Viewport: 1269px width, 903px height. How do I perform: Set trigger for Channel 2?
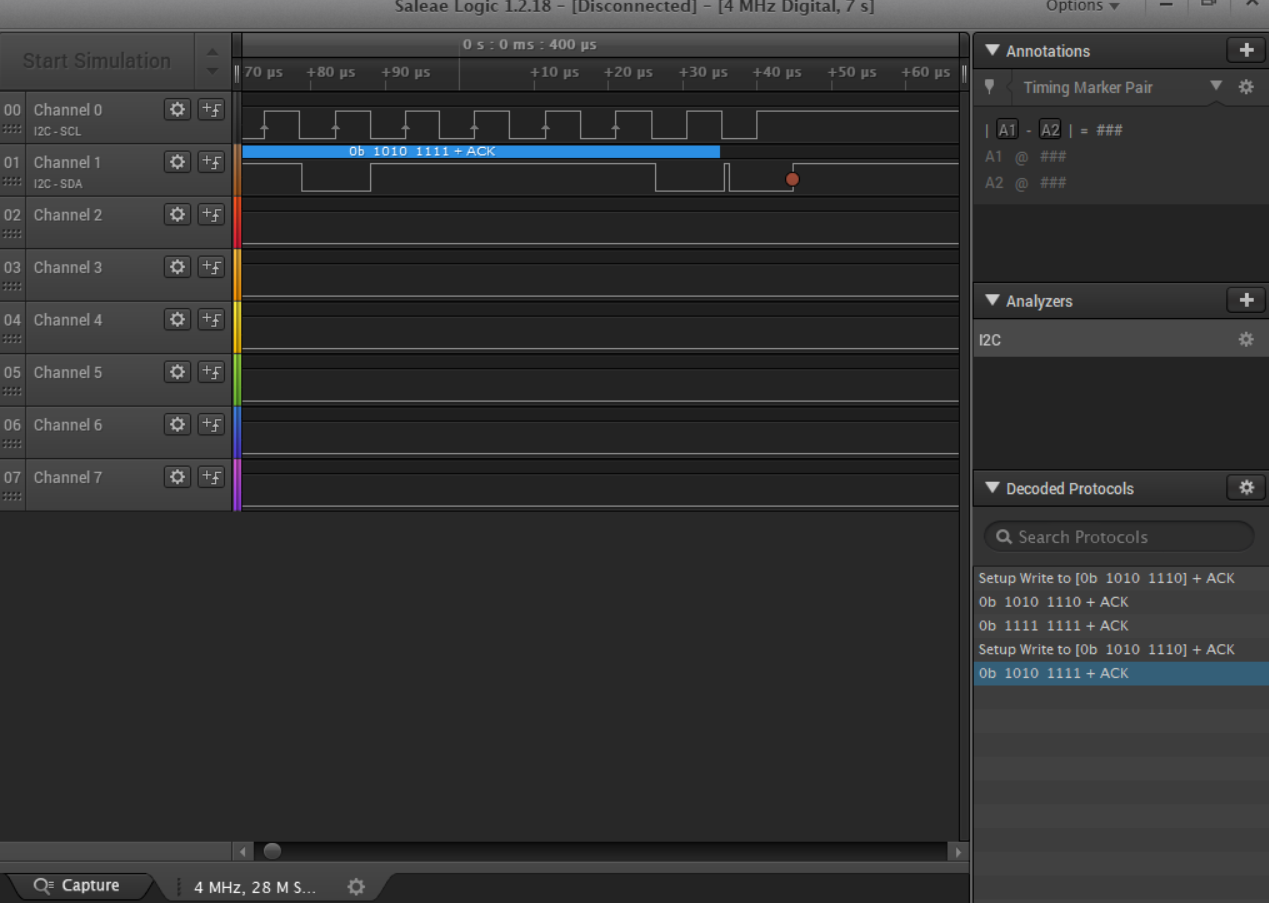(x=211, y=215)
